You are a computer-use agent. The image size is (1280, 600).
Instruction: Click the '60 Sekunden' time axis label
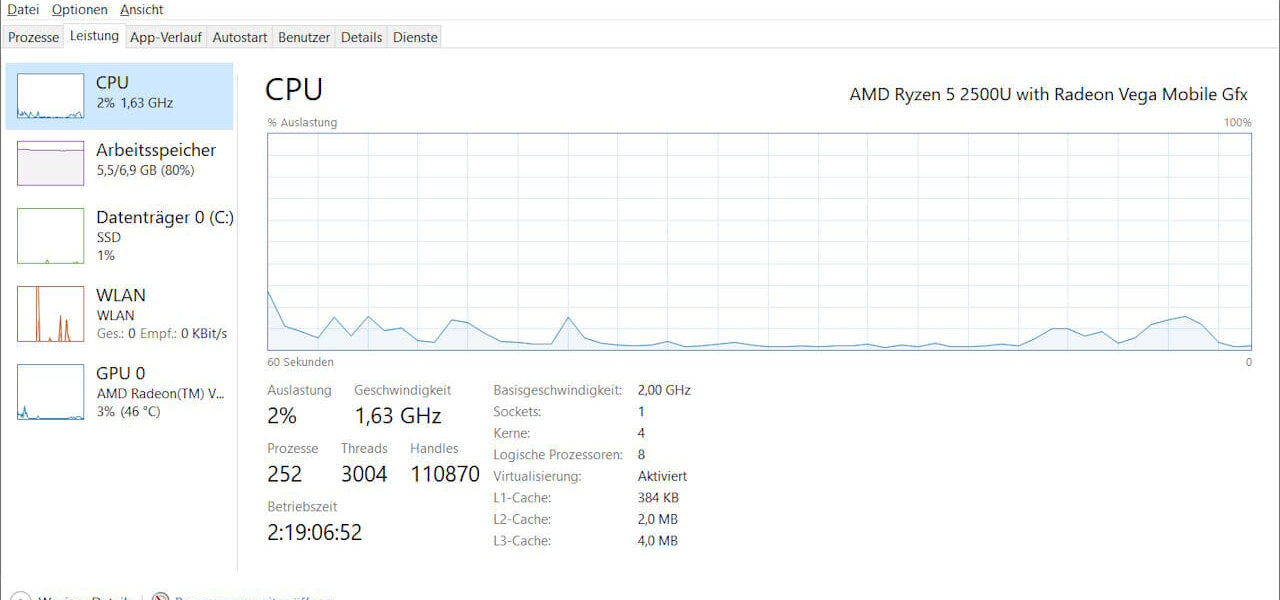pyautogui.click(x=300, y=362)
